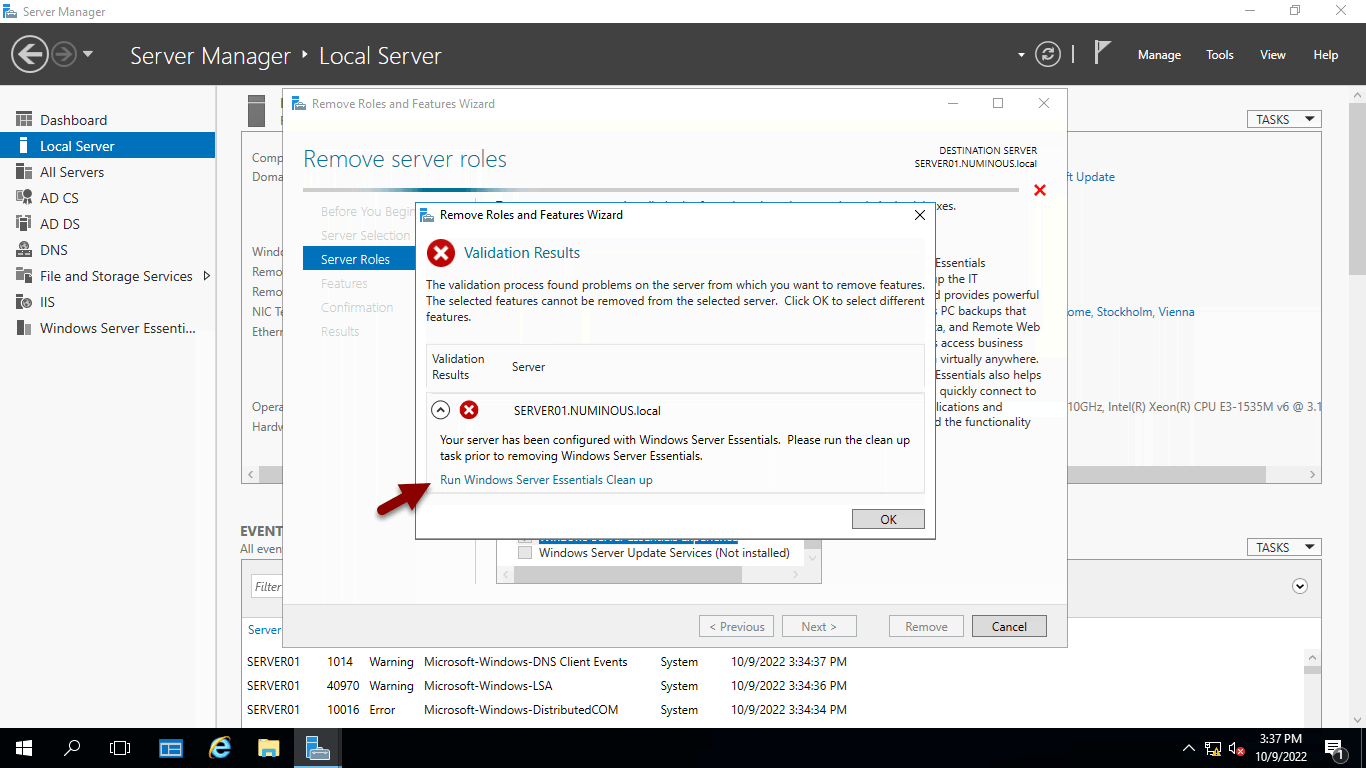Select the Server Roles wizard step
The width and height of the screenshot is (1366, 768).
coord(360,259)
